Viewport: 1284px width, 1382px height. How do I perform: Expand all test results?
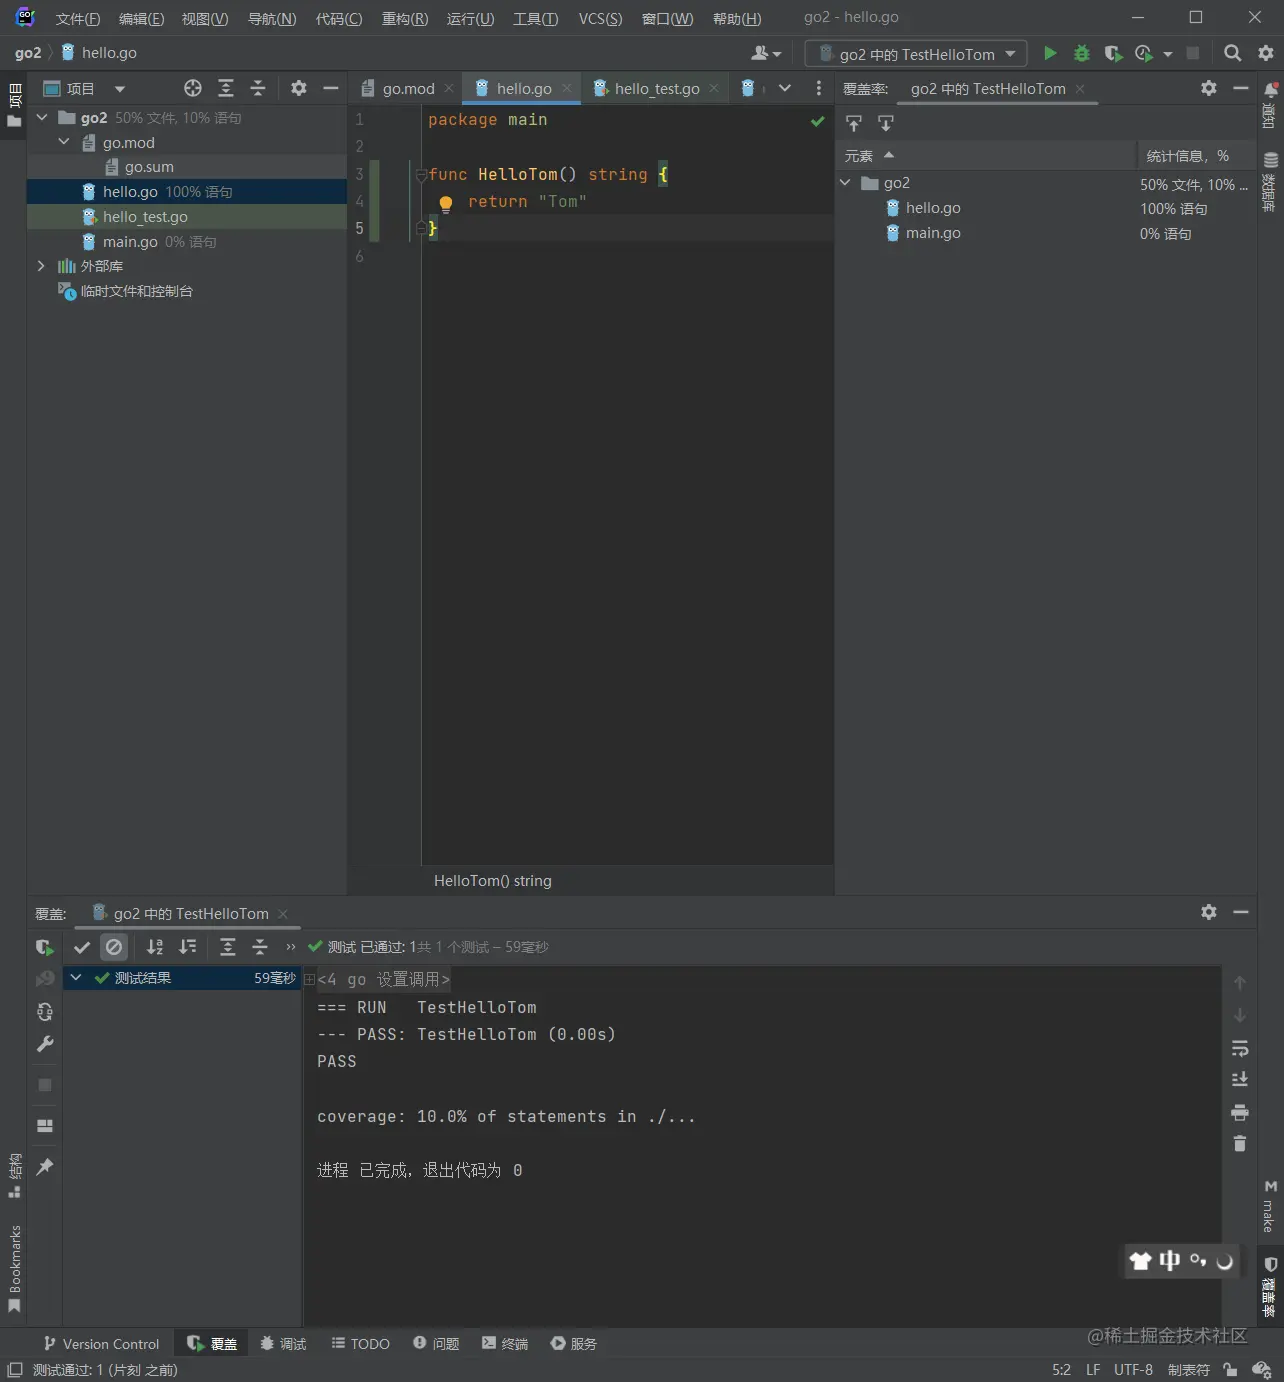coord(228,947)
